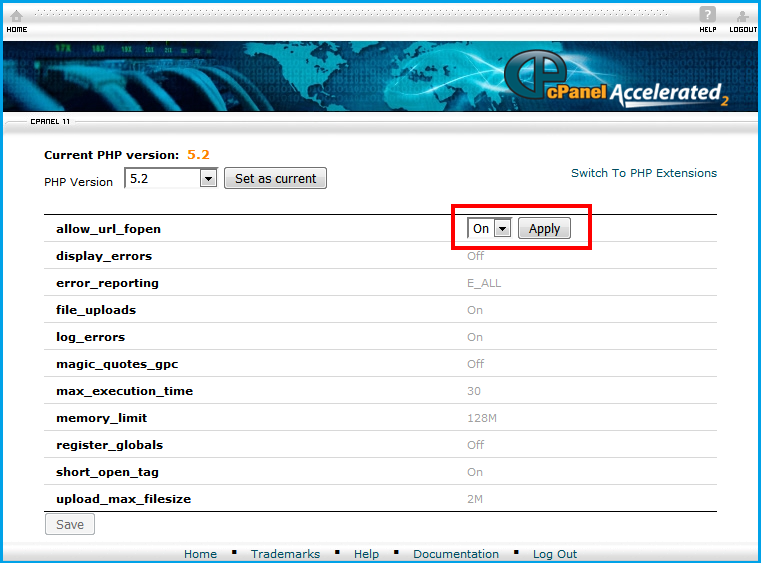Click the Home icon in top bar

pyautogui.click(x=16, y=16)
